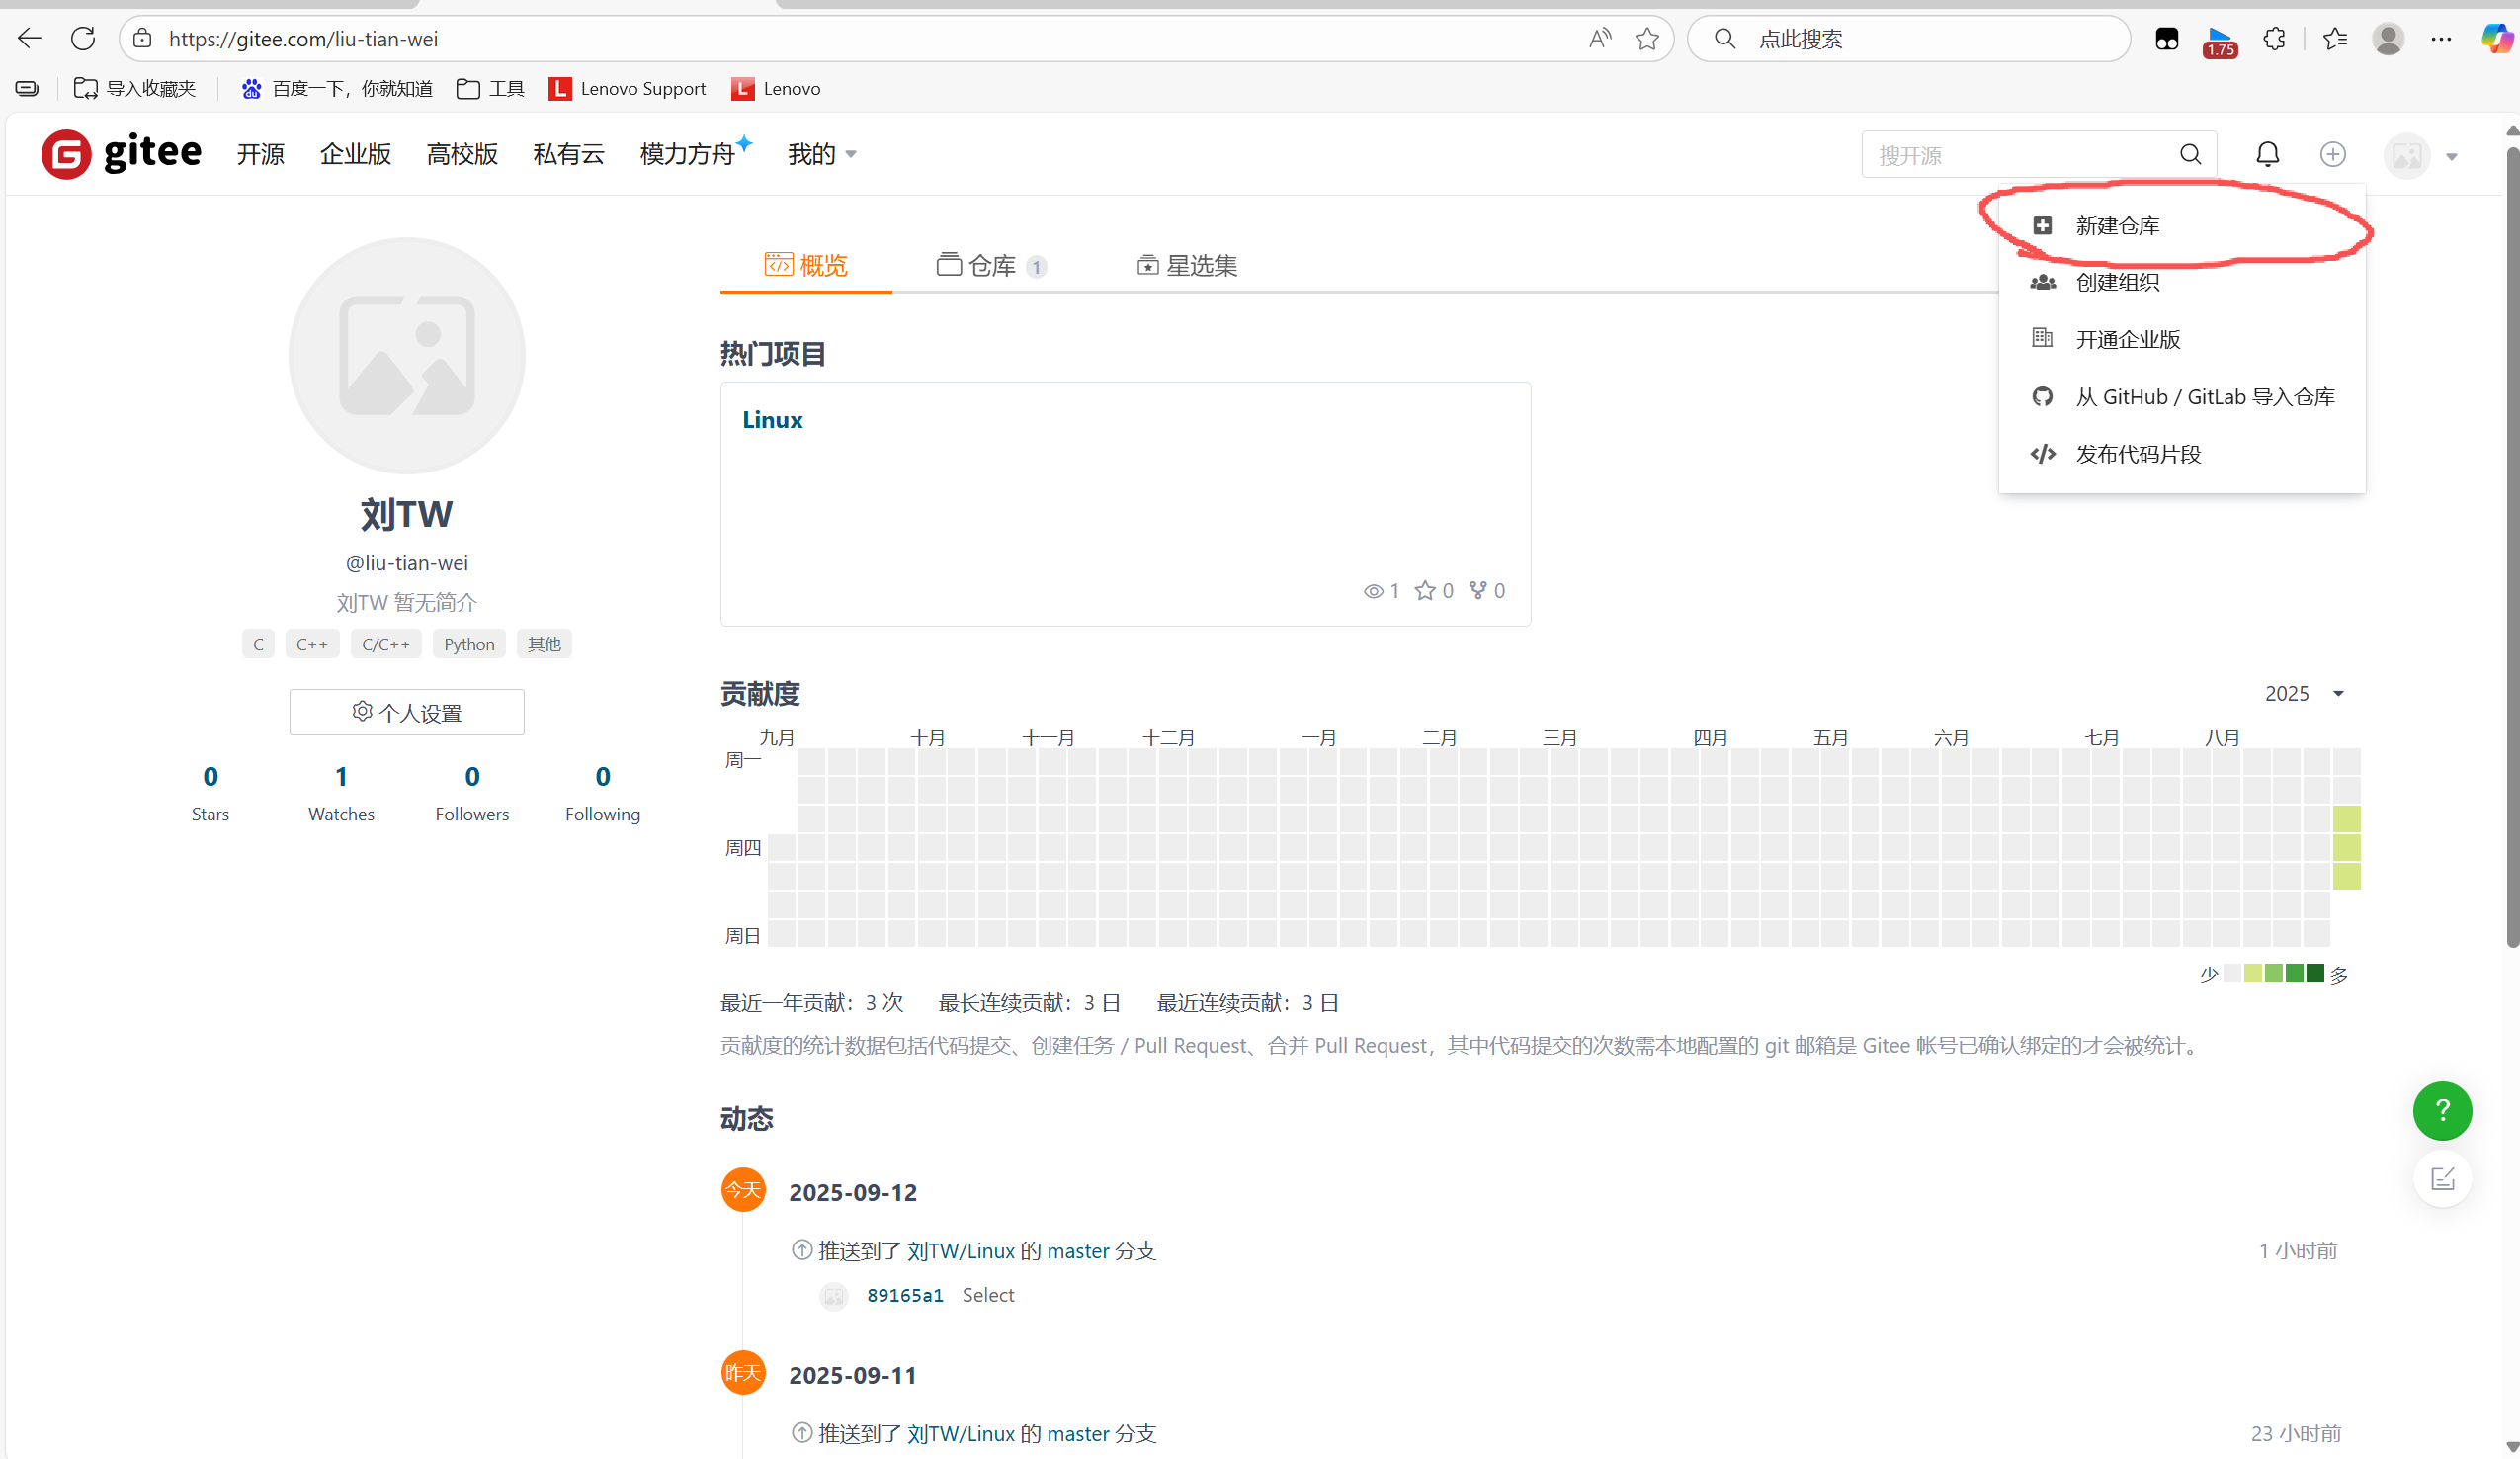Viewport: 2520px width, 1459px height.
Task: Click the plus create icon in header
Action: click(2332, 154)
